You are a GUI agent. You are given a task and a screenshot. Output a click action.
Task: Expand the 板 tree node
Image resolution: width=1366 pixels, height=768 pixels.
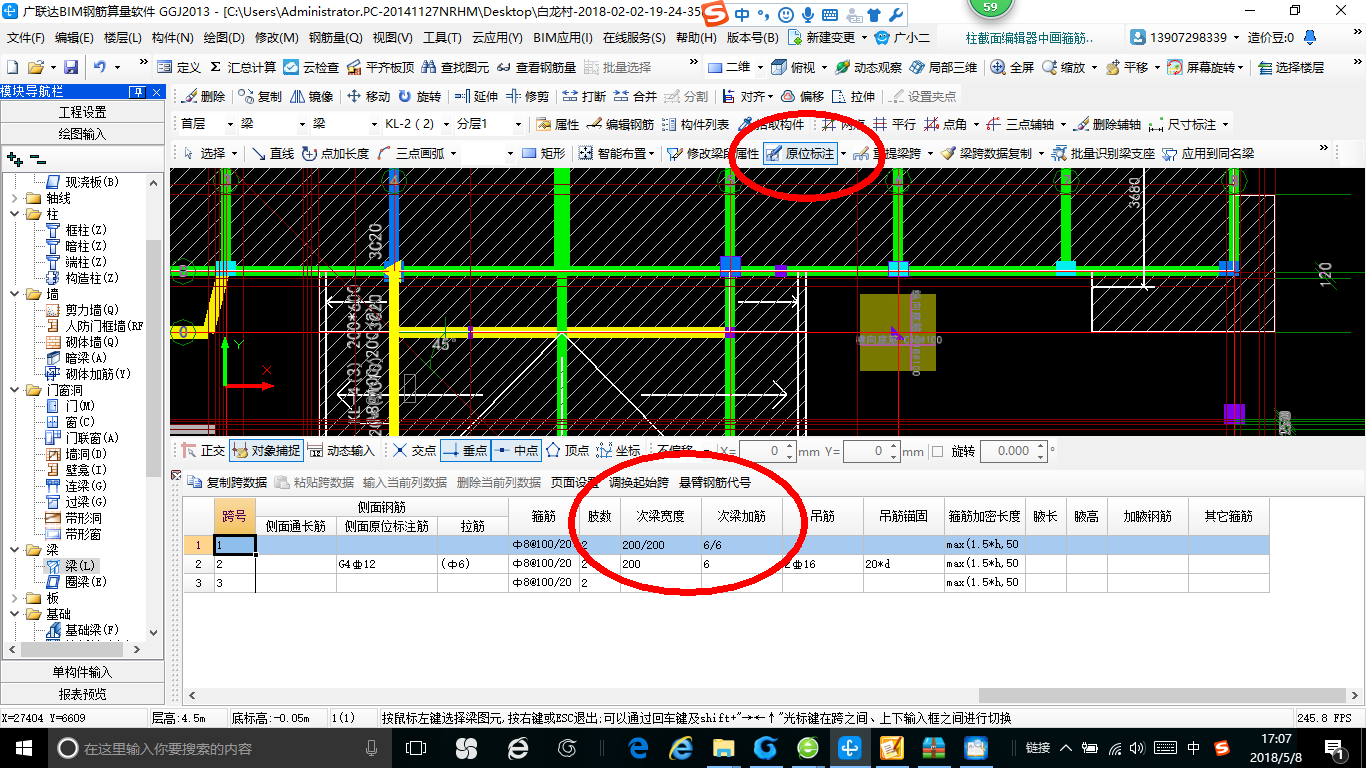point(15,598)
